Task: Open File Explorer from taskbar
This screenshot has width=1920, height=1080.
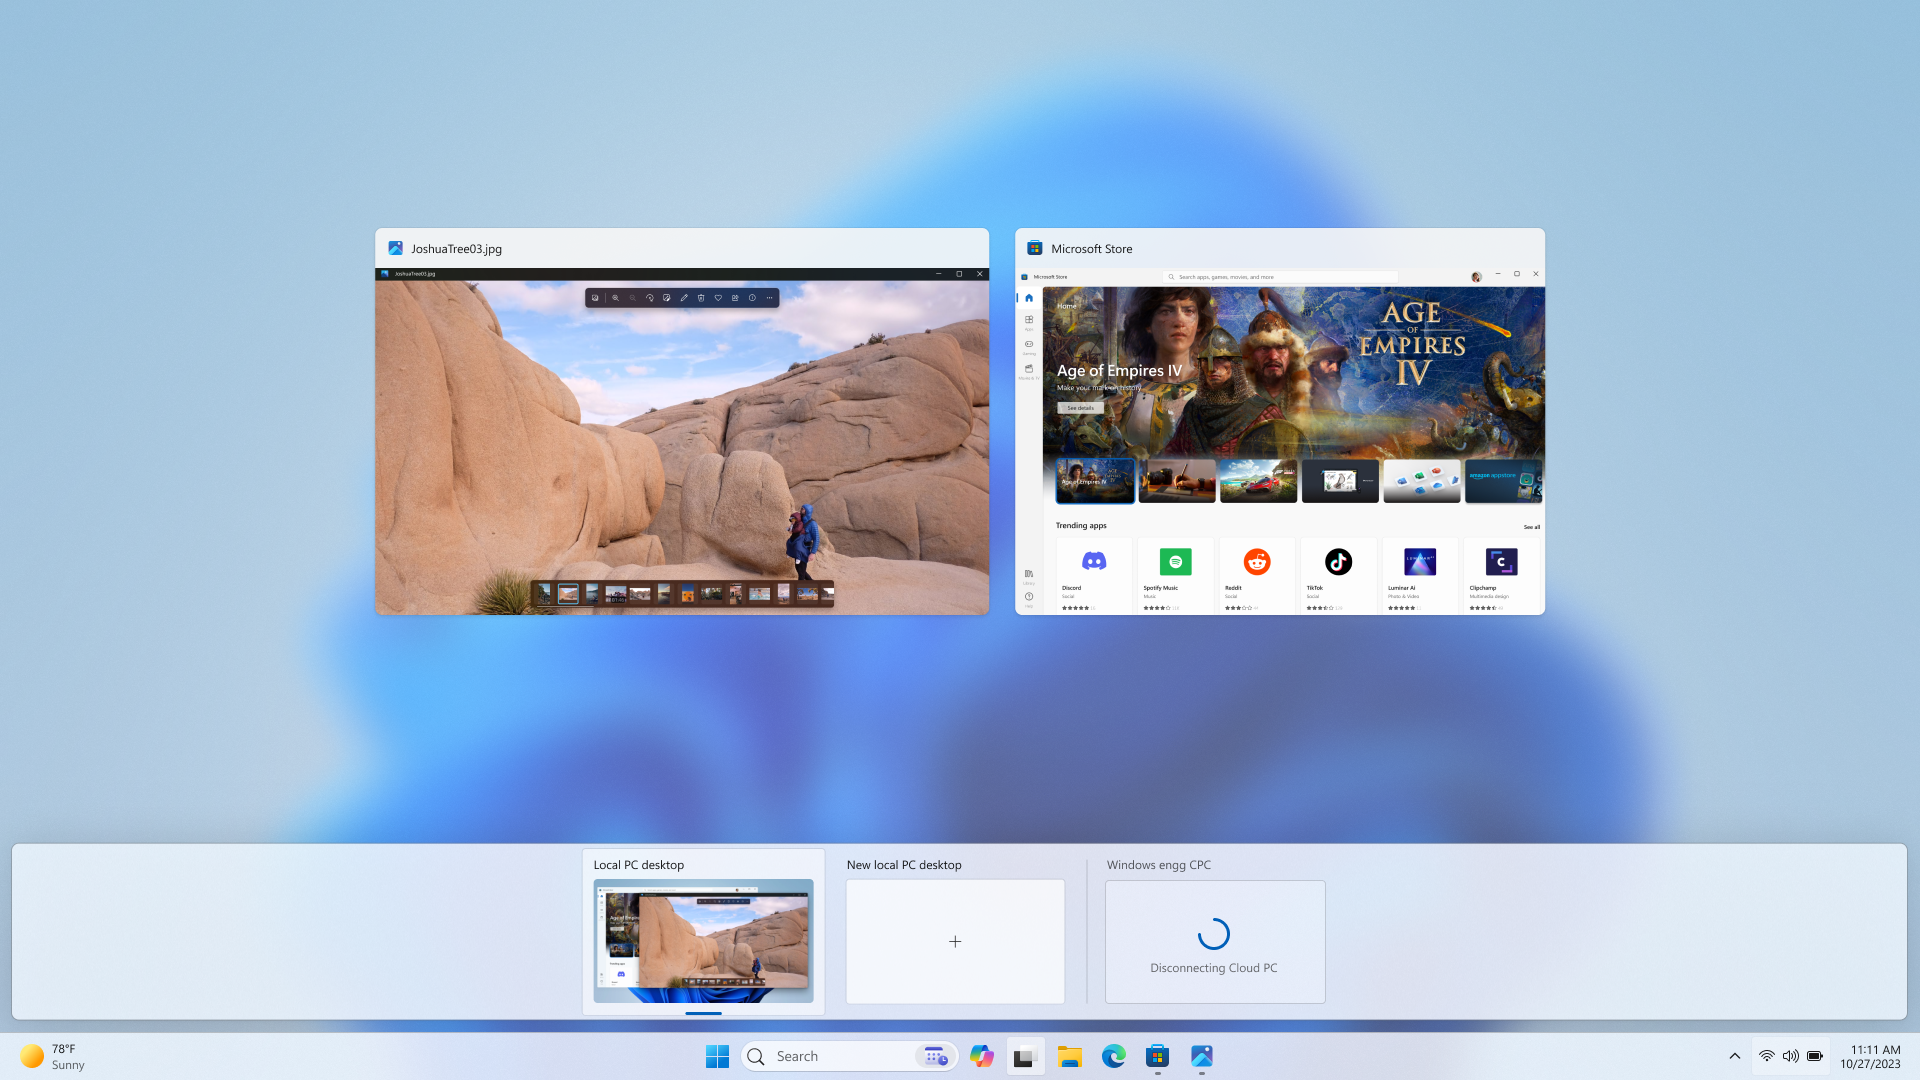Action: [1069, 1055]
